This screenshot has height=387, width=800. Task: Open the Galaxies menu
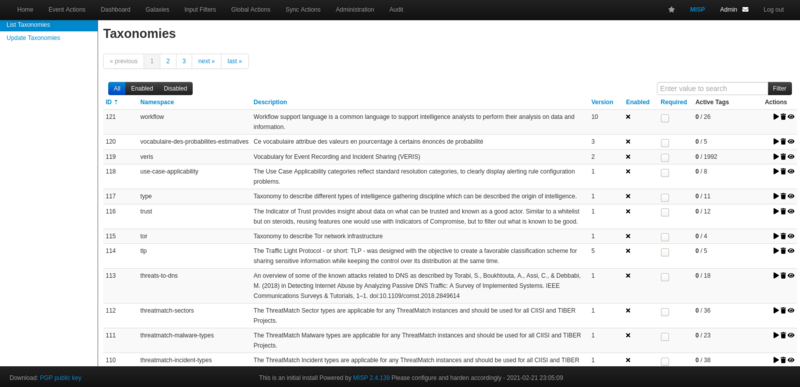click(157, 10)
